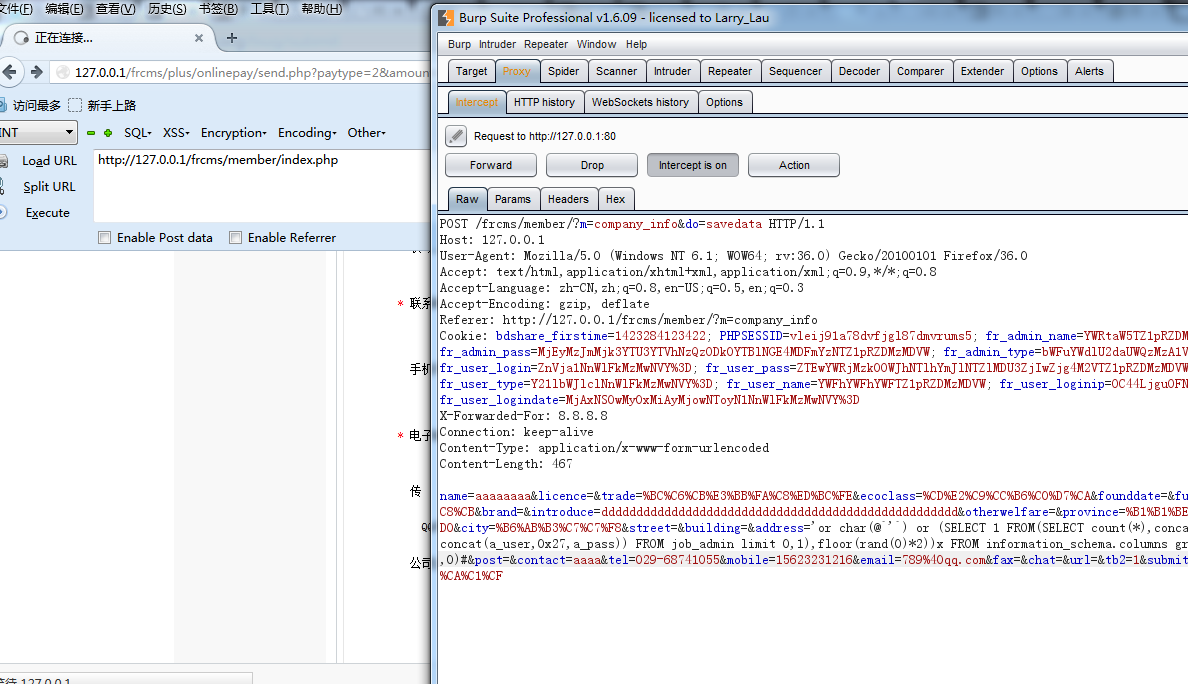This screenshot has width=1188, height=684.
Task: Switch to the Target tab
Action: coord(471,71)
